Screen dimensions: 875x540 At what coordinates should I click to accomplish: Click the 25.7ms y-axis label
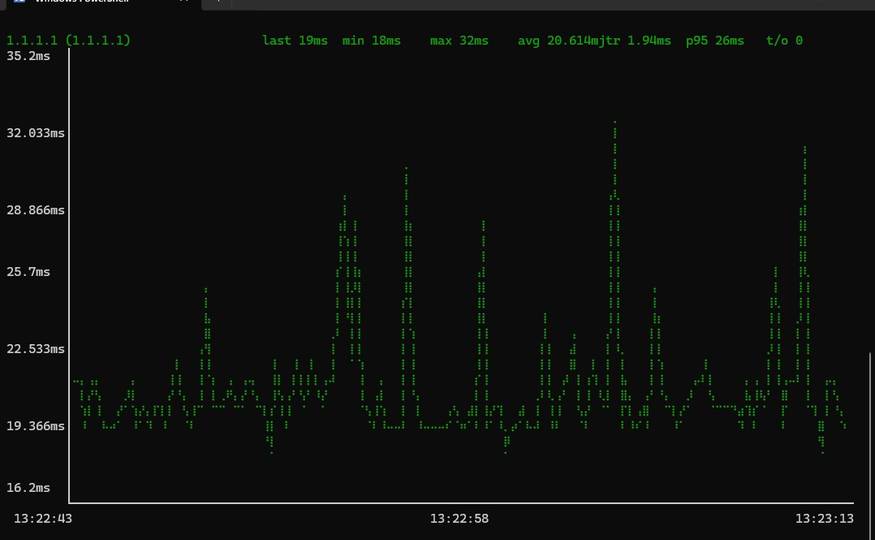(28, 272)
